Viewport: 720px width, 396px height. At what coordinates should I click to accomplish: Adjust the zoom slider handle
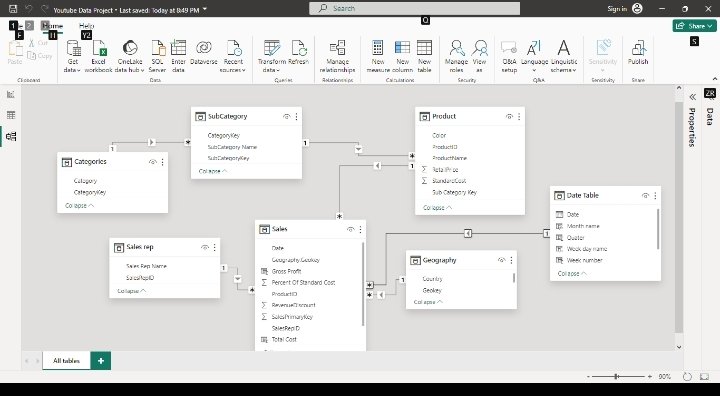pos(616,377)
